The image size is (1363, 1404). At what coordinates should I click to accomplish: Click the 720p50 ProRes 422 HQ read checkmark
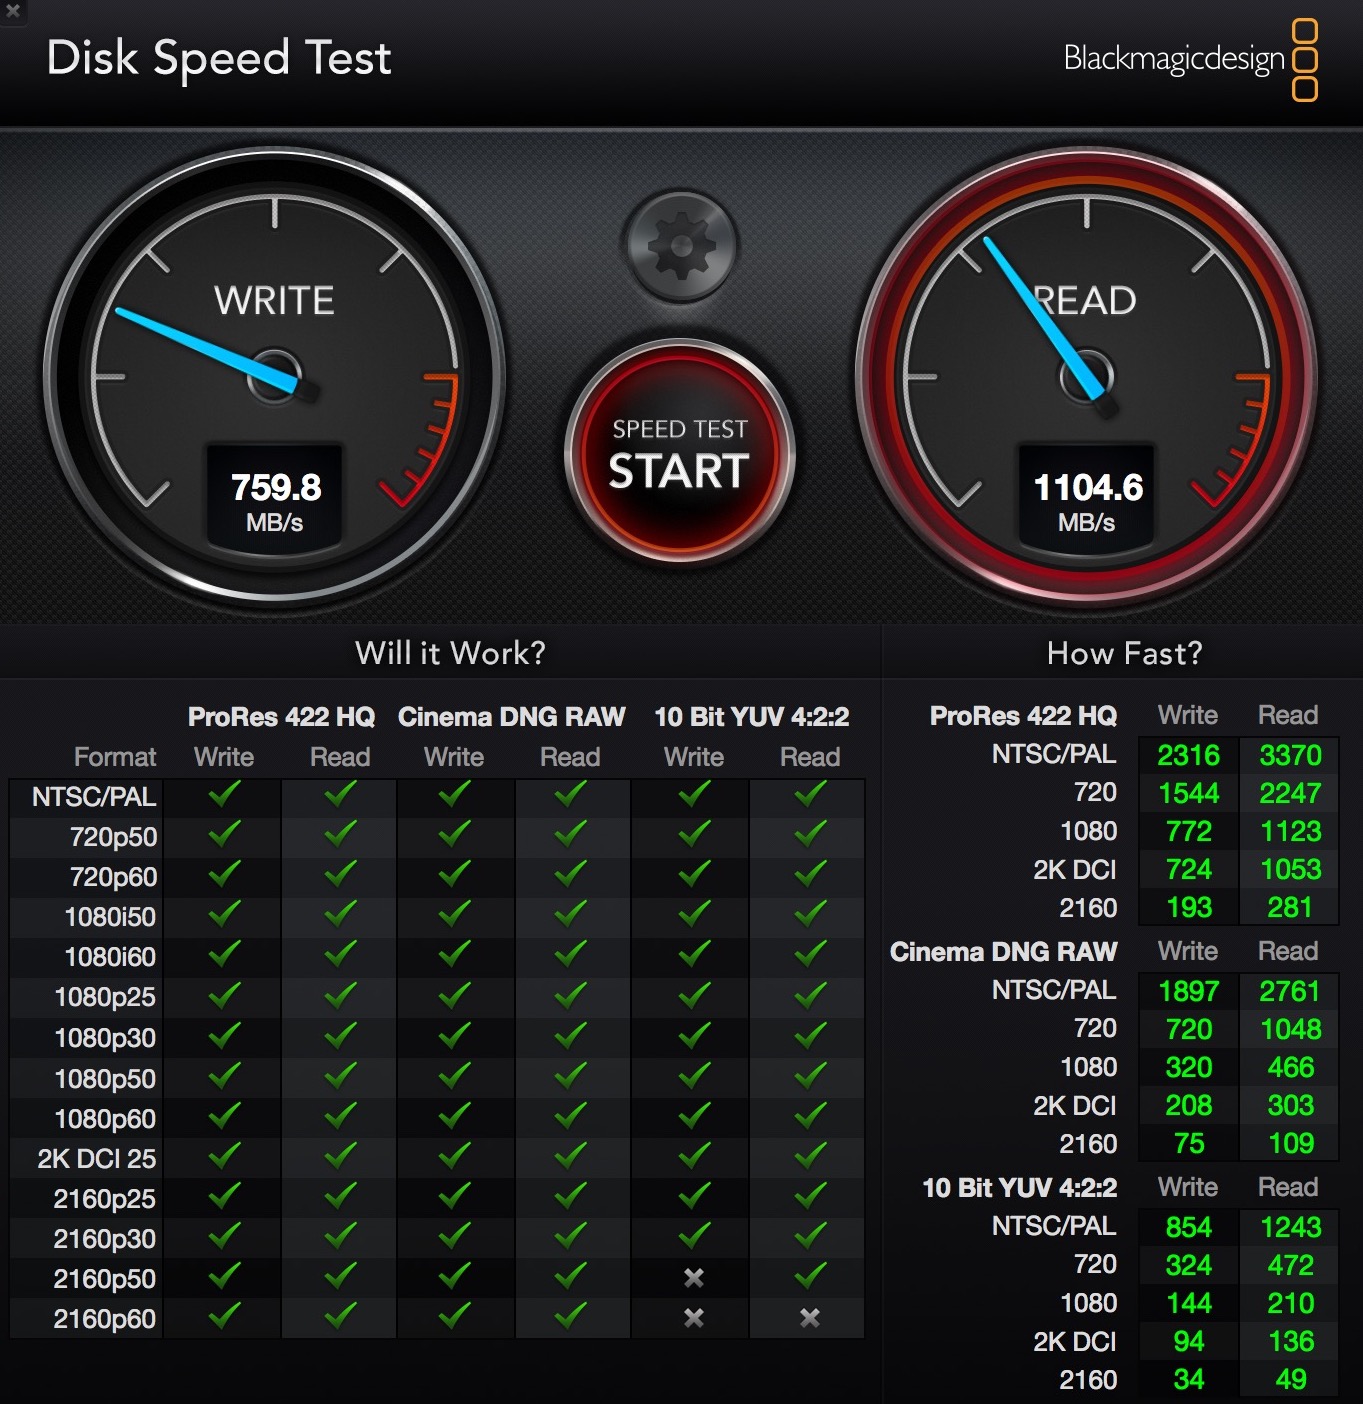click(340, 834)
